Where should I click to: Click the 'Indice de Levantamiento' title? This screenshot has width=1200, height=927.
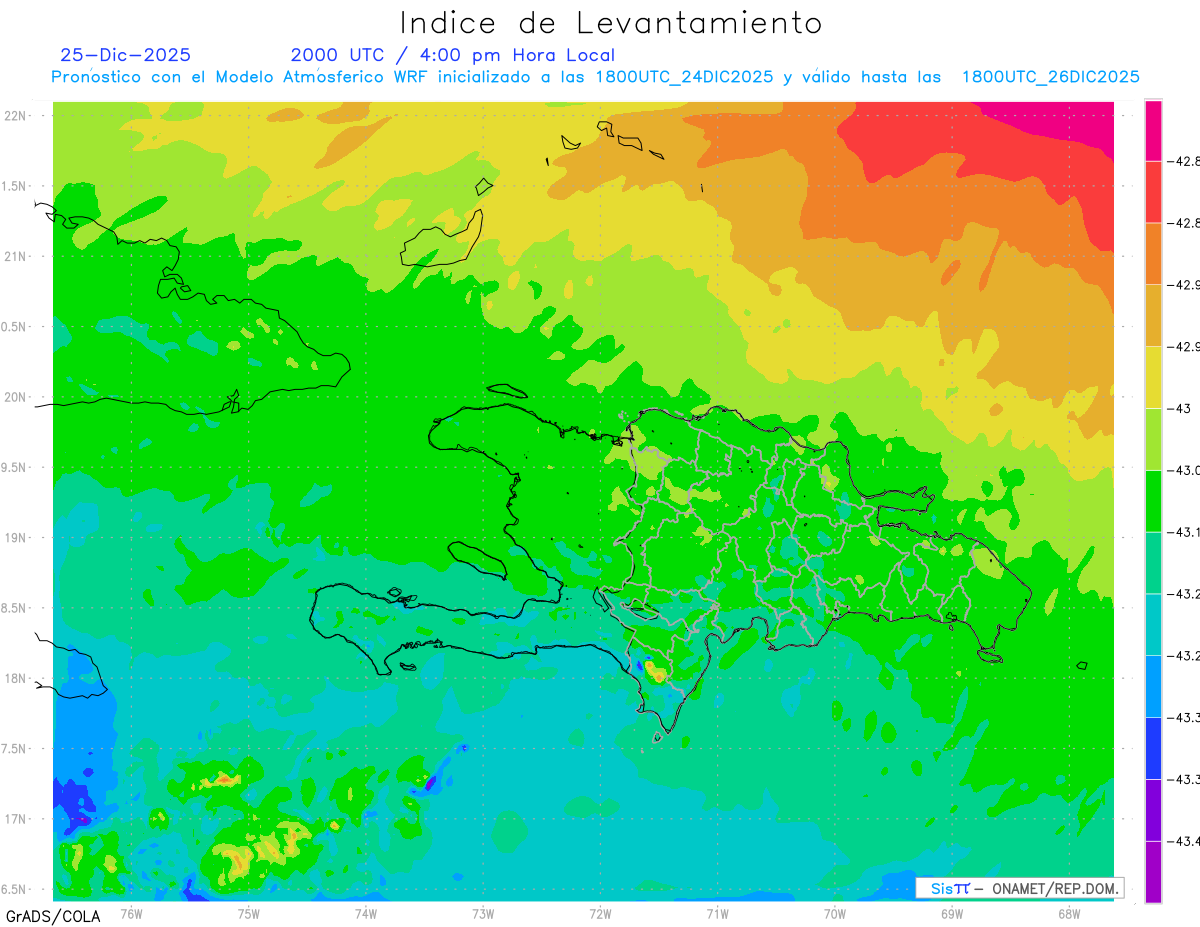(x=611, y=23)
